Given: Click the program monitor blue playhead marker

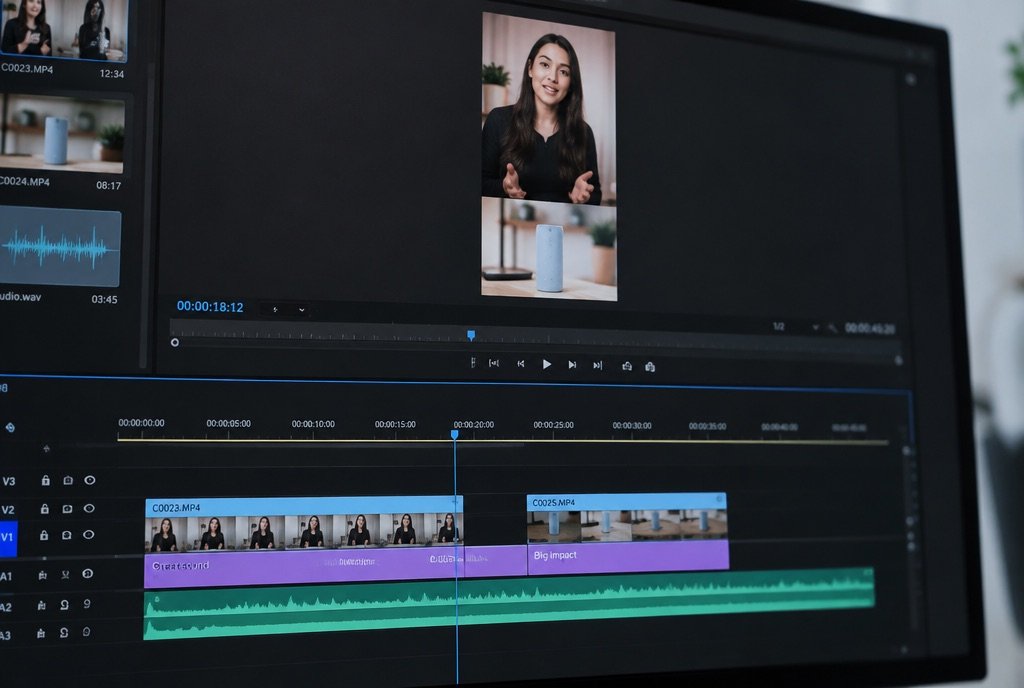Looking at the screenshot, I should pos(471,336).
